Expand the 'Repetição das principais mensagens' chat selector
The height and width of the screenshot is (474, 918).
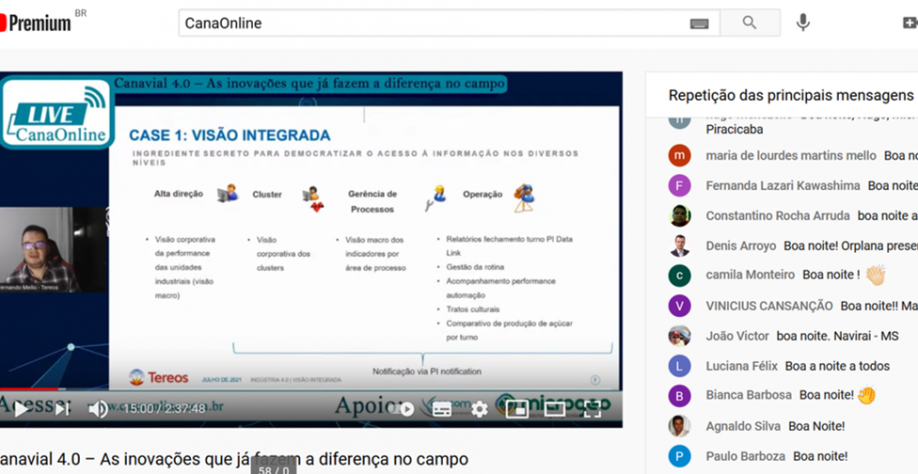coord(790,95)
